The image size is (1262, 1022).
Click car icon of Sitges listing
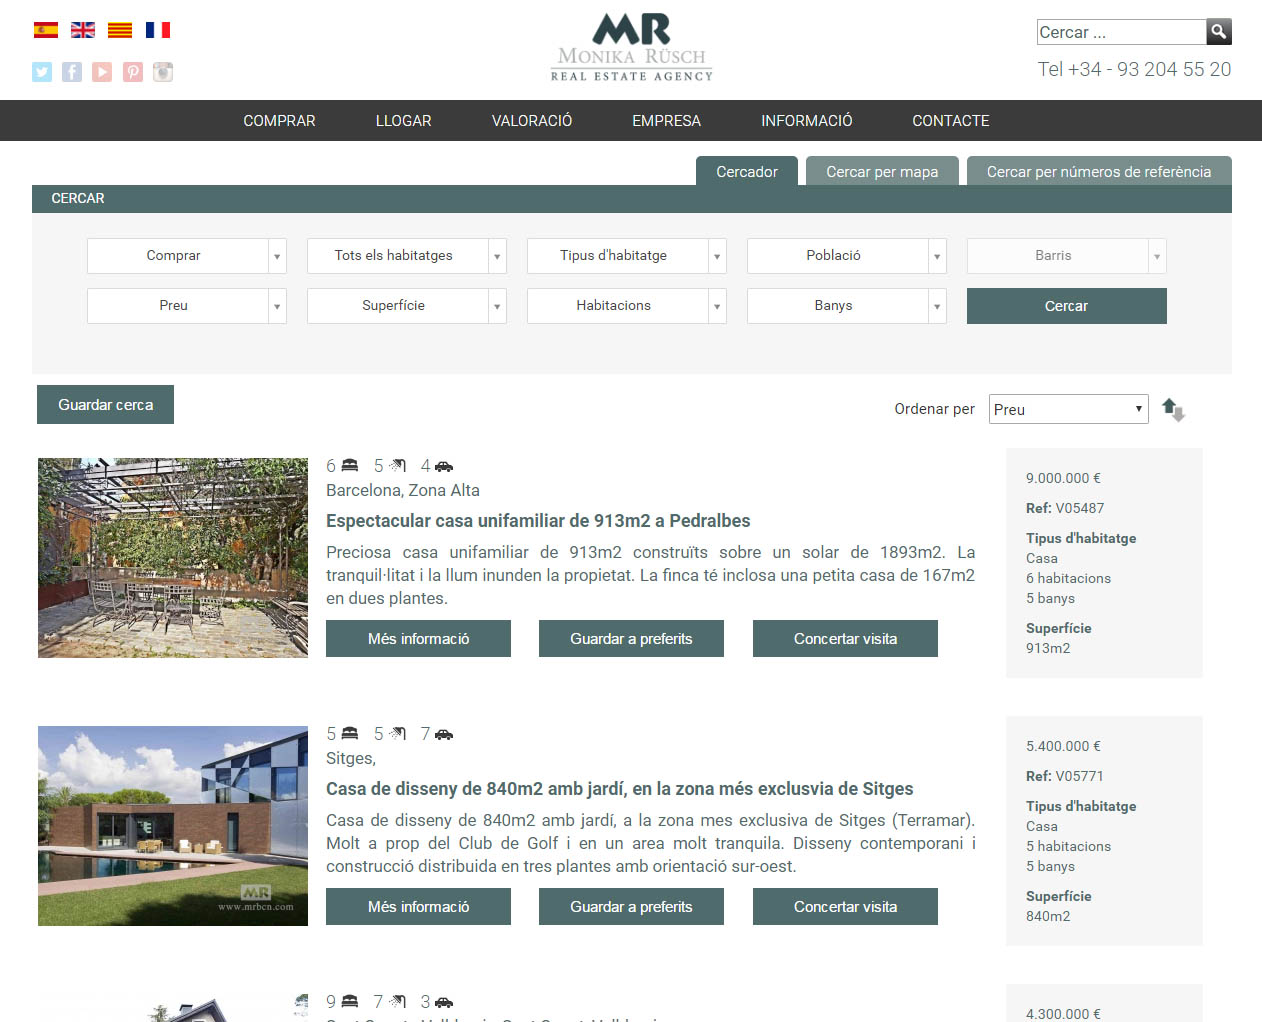444,734
